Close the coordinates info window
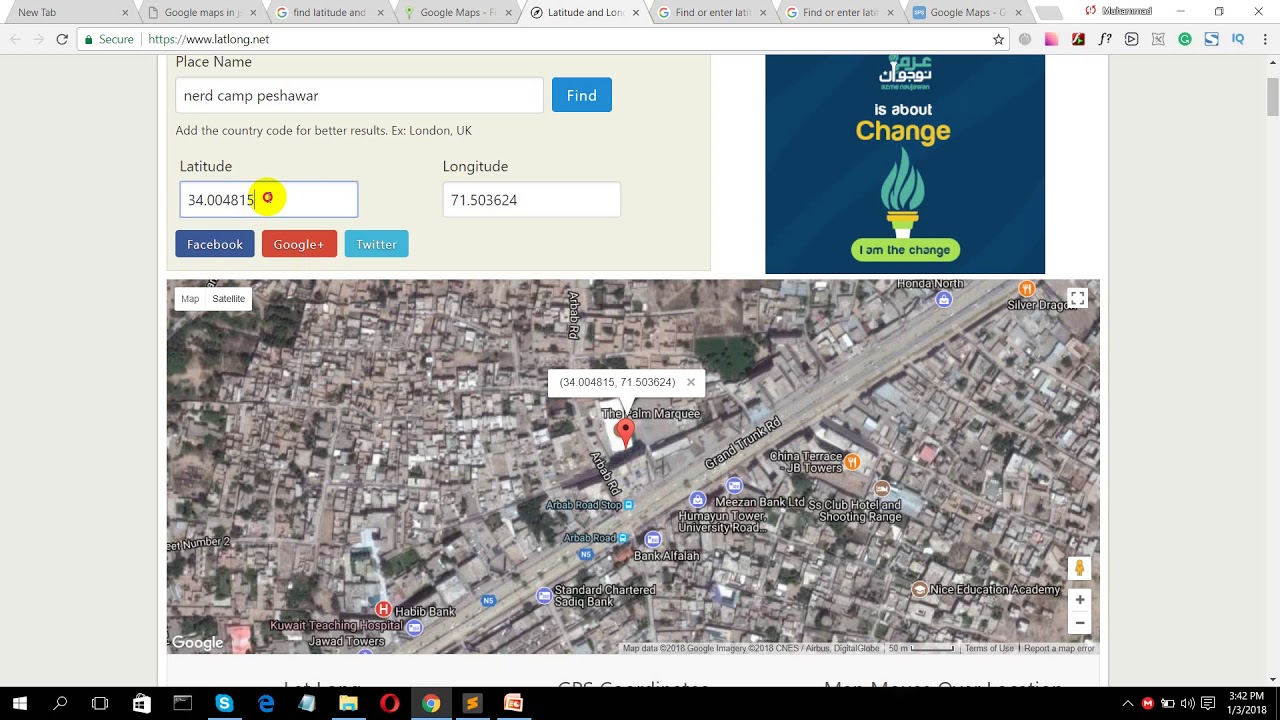The height and width of the screenshot is (720, 1280). pyautogui.click(x=690, y=382)
